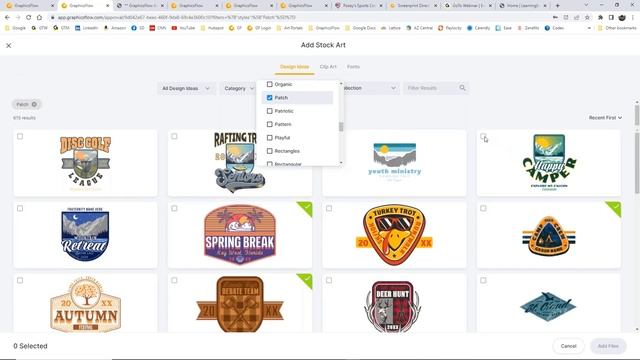
Task: Open the browser extensions puzzle icon
Action: (600, 18)
